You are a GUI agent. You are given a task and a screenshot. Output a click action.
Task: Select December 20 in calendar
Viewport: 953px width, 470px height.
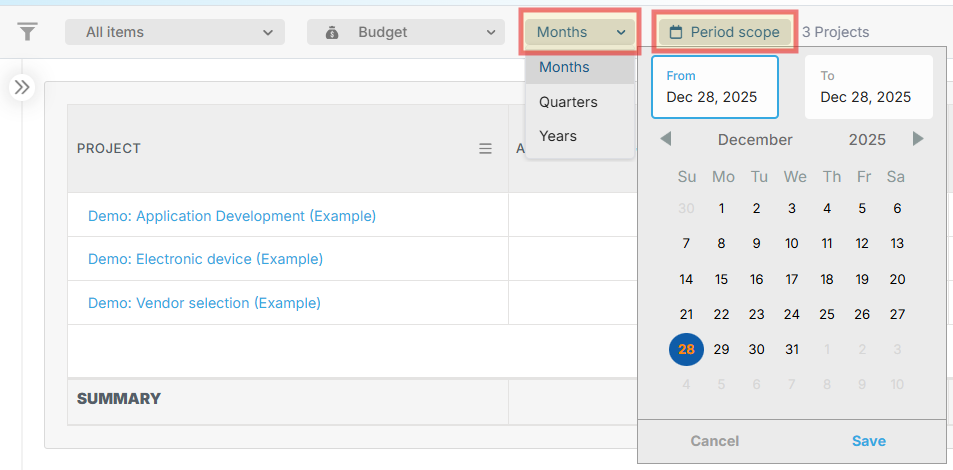(897, 280)
